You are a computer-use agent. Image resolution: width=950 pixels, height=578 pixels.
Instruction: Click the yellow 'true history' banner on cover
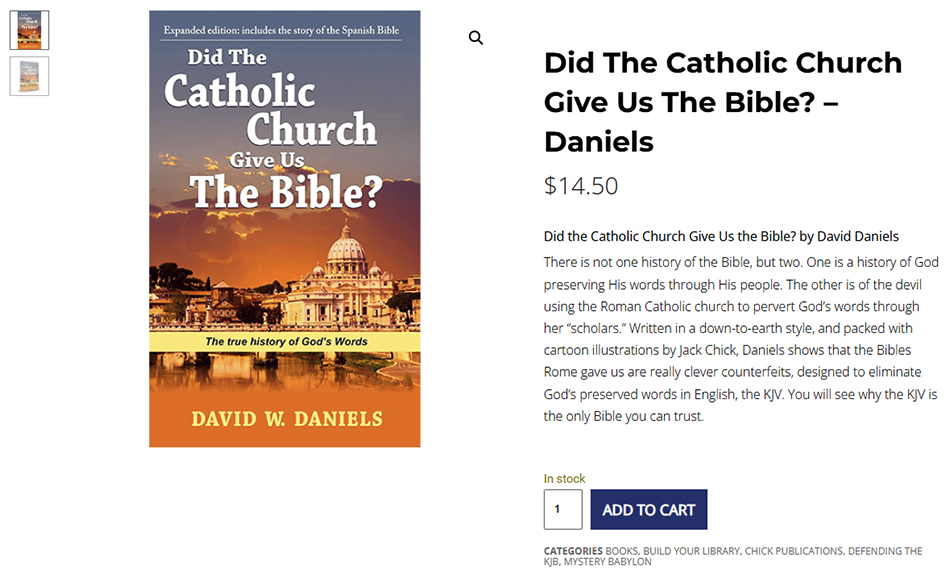(286, 342)
